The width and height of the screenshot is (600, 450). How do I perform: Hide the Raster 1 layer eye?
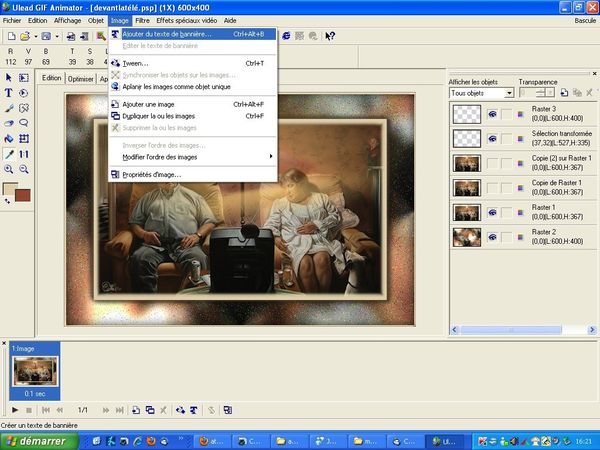(x=492, y=212)
